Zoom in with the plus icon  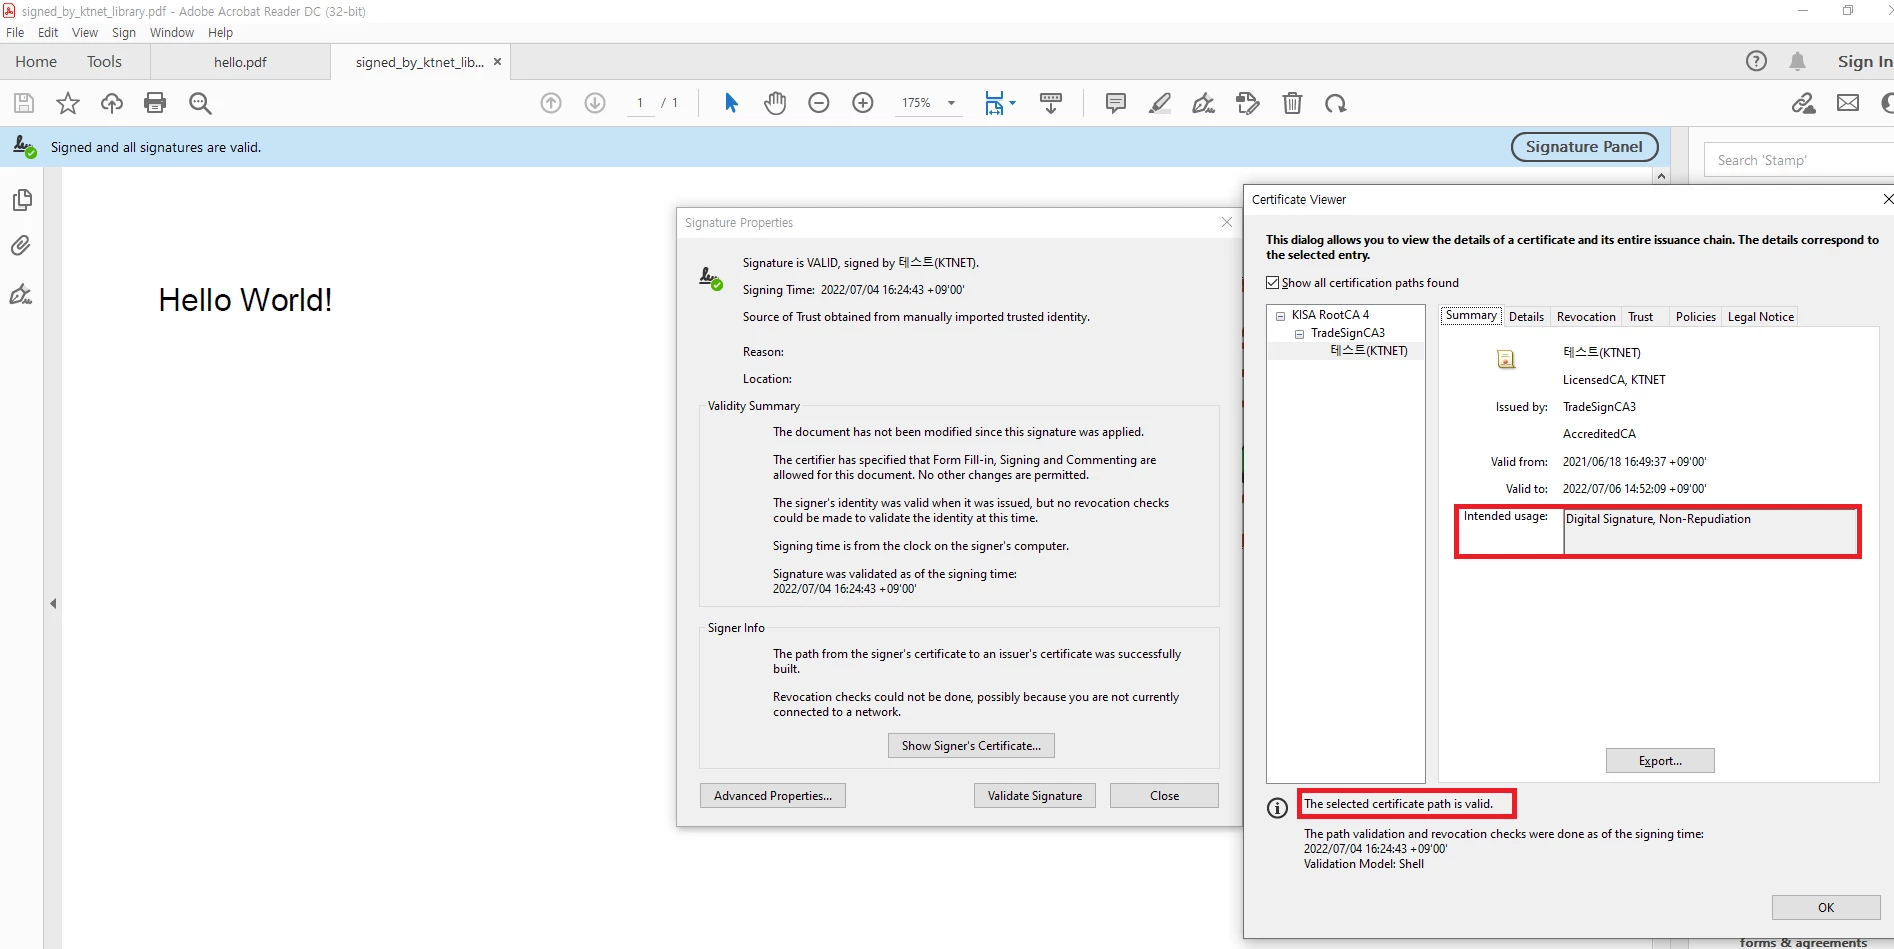coord(863,103)
